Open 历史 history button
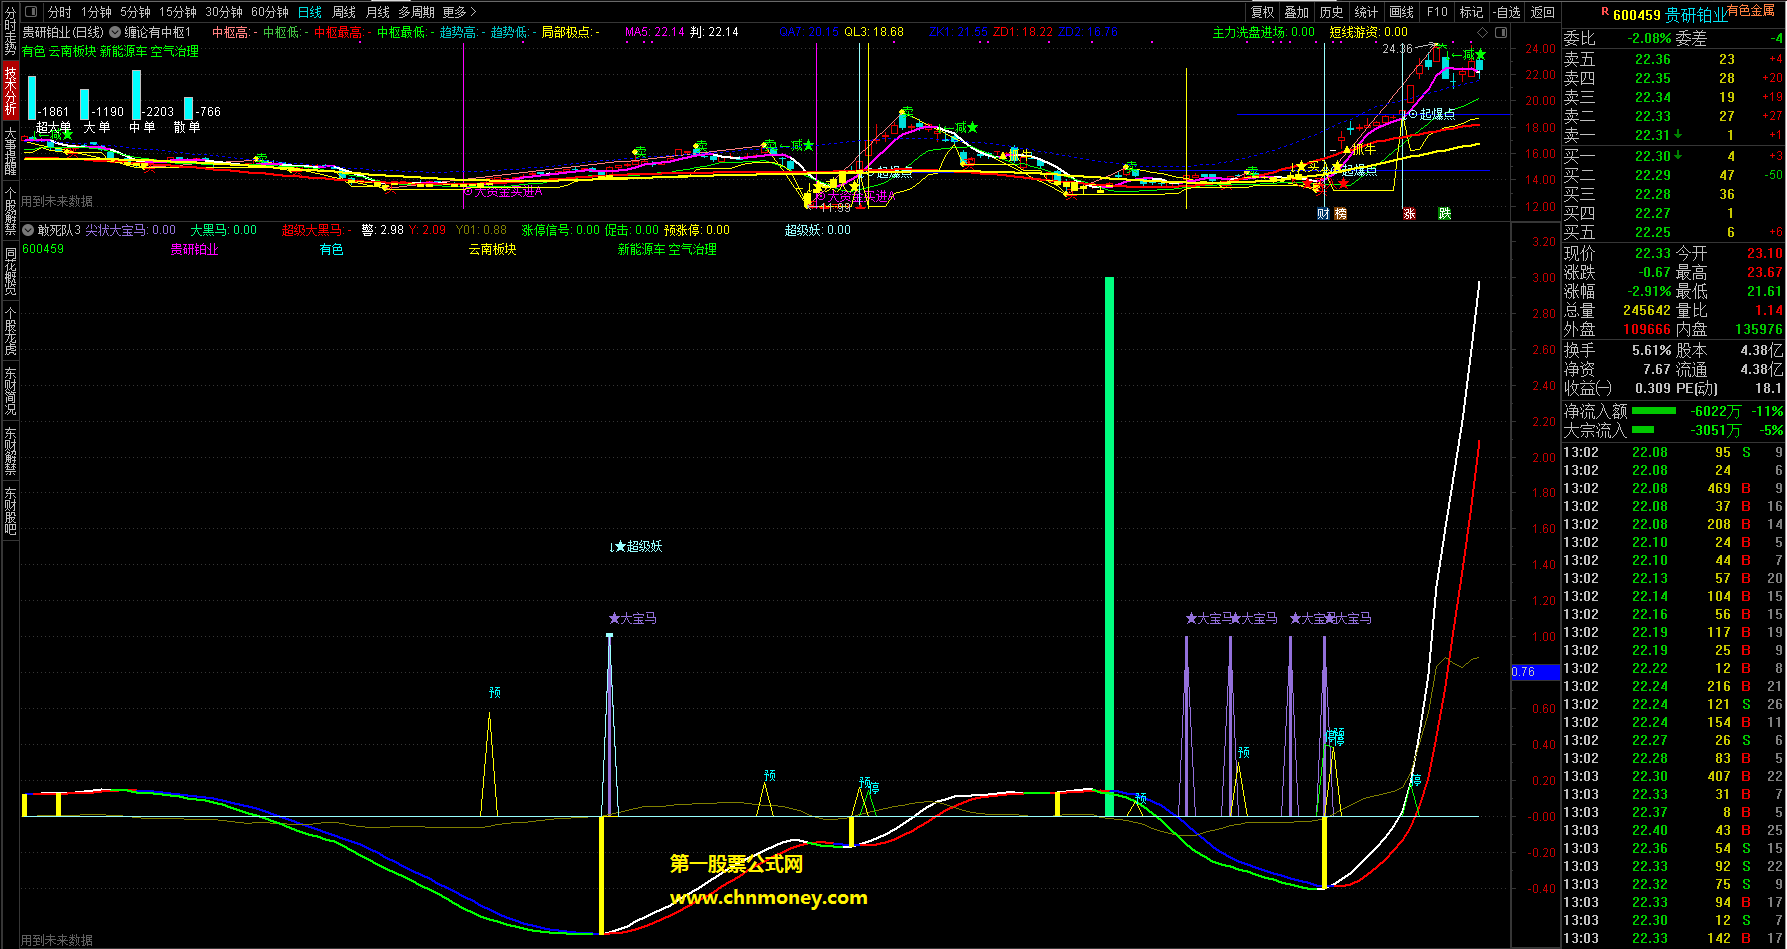Screen dimensions: 1787x949 click(1331, 12)
